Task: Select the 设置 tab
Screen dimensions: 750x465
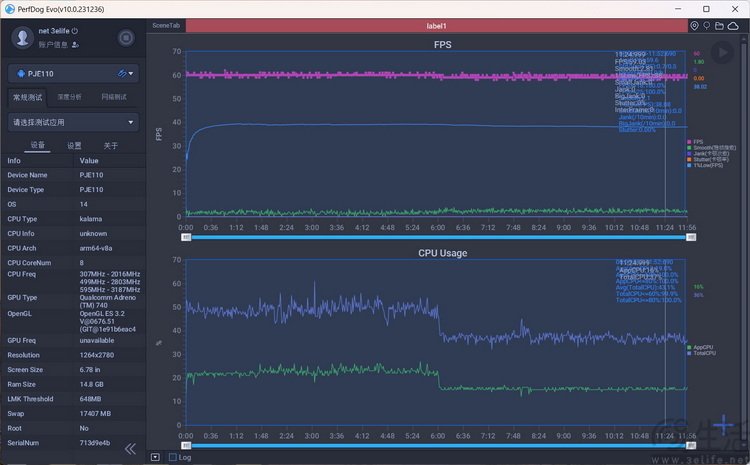Action: coord(74,145)
